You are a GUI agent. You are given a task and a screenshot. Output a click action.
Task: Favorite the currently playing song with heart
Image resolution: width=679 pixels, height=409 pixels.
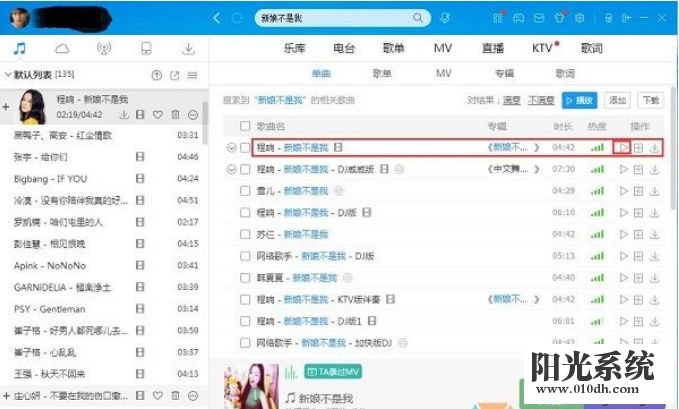pyautogui.click(x=158, y=115)
